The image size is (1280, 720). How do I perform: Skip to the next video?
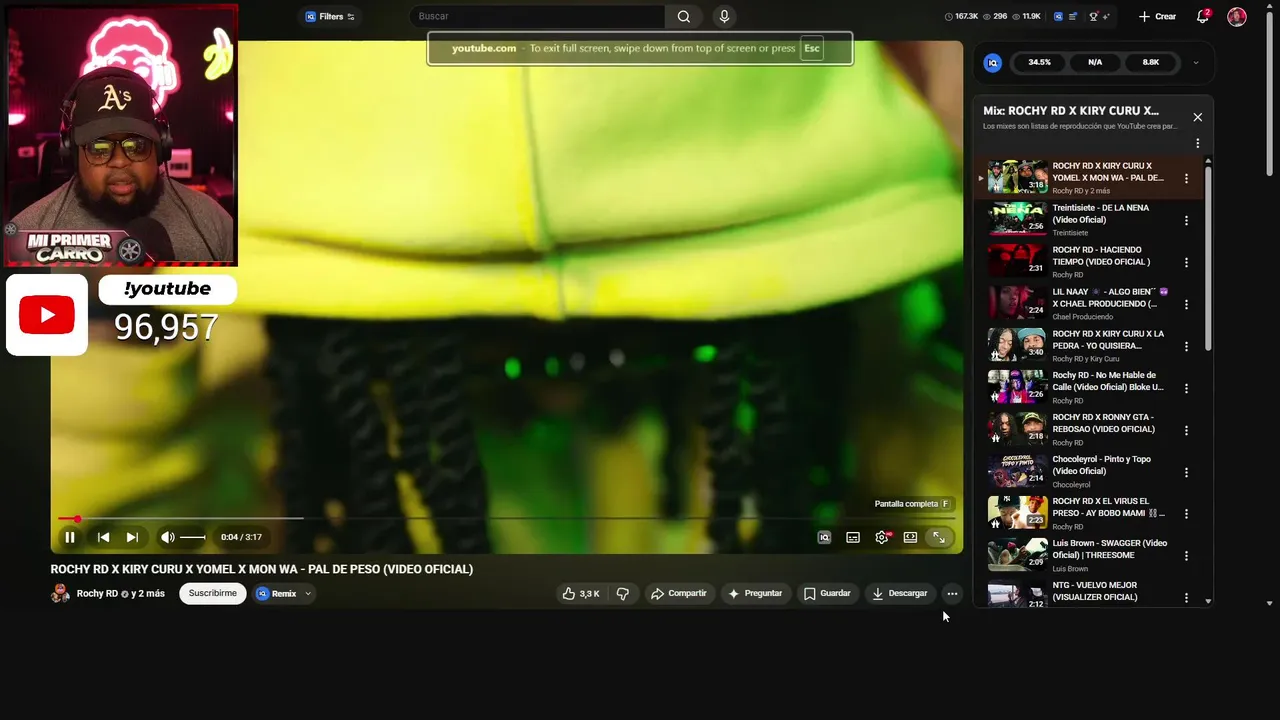click(132, 537)
